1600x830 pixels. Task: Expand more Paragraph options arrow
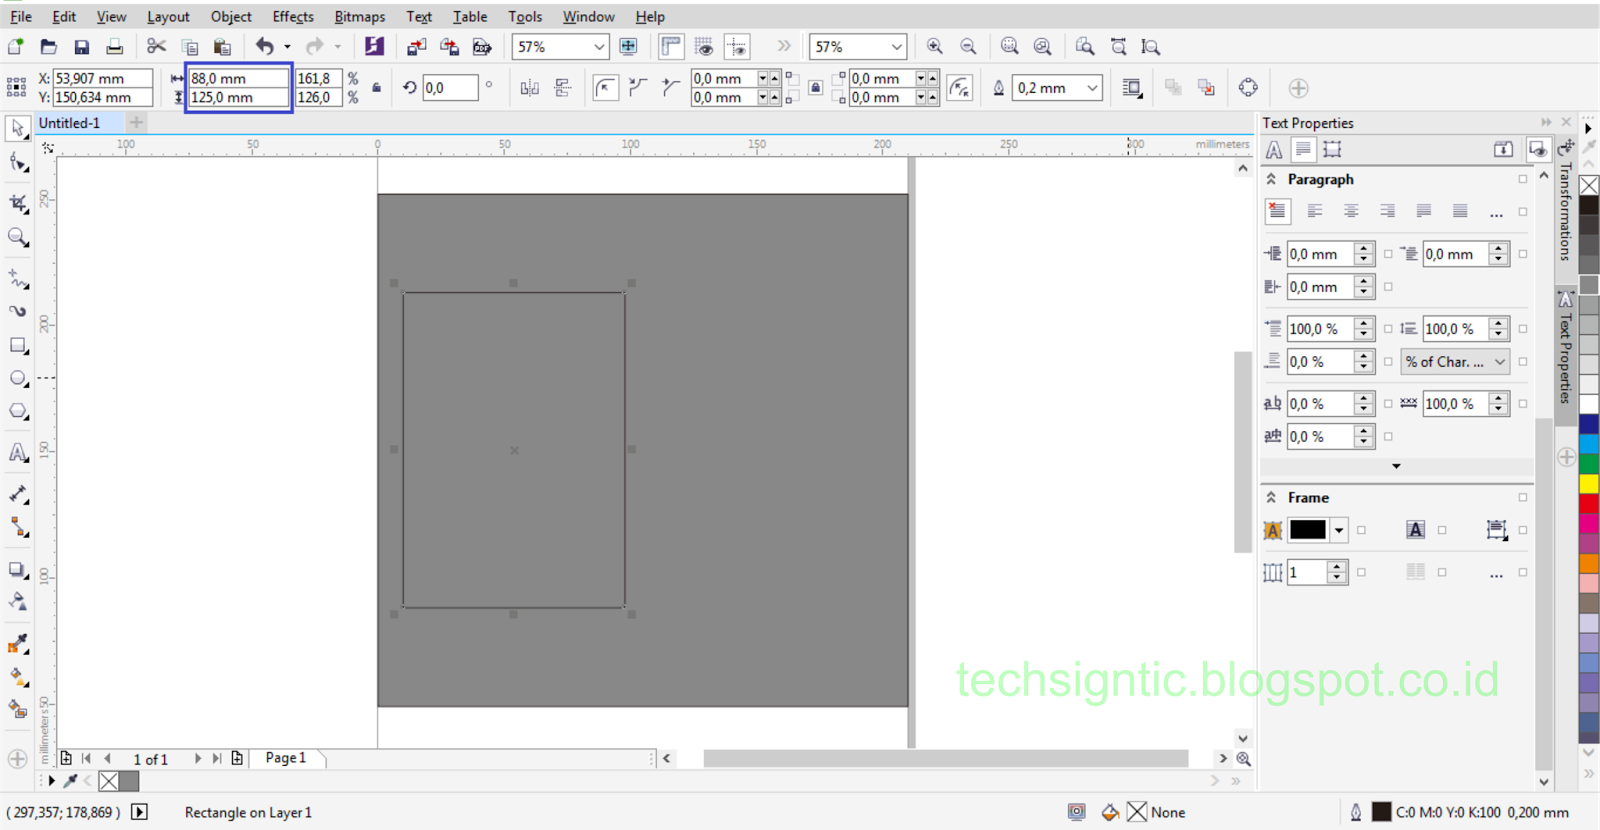[x=1396, y=466]
